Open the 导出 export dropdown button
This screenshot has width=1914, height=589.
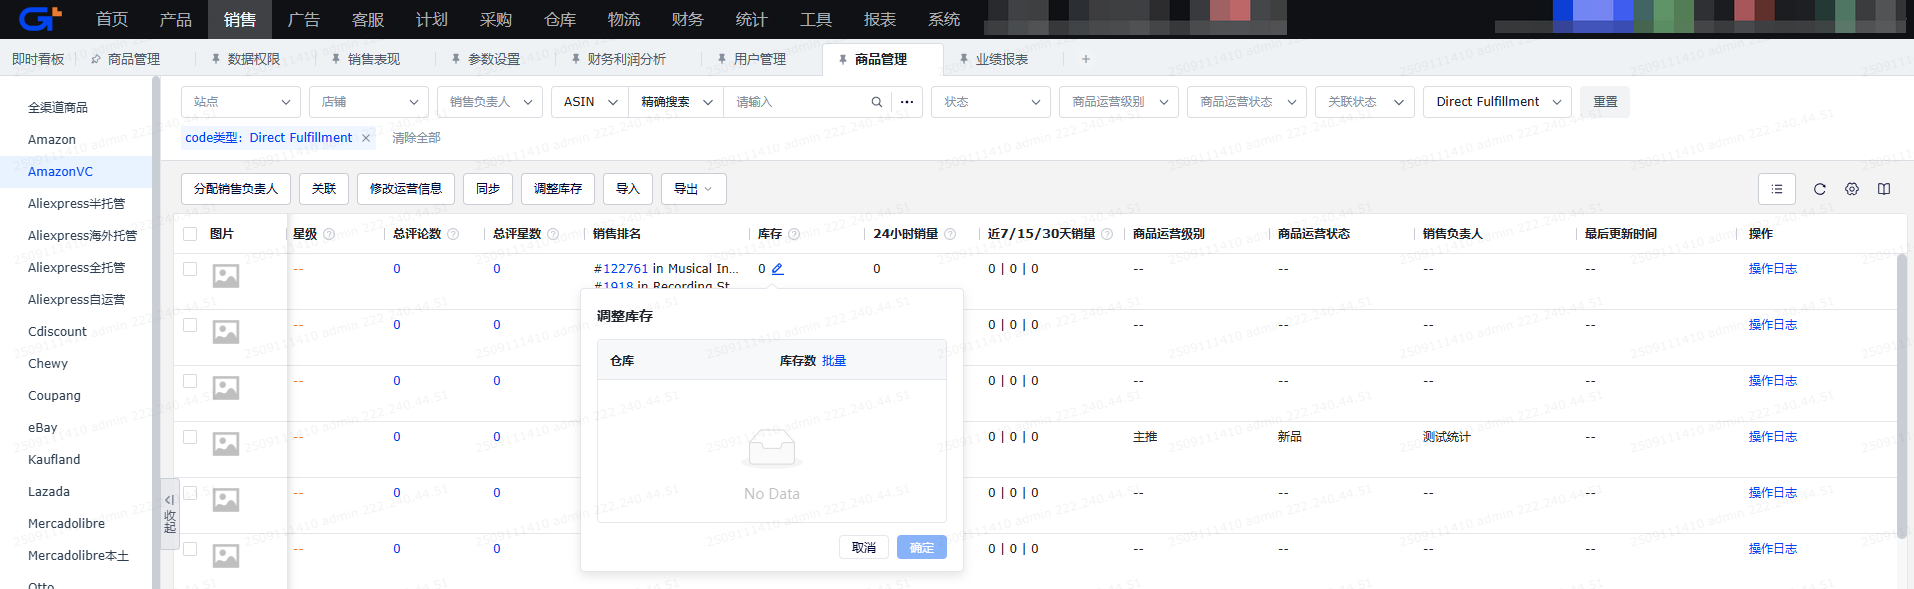(693, 189)
